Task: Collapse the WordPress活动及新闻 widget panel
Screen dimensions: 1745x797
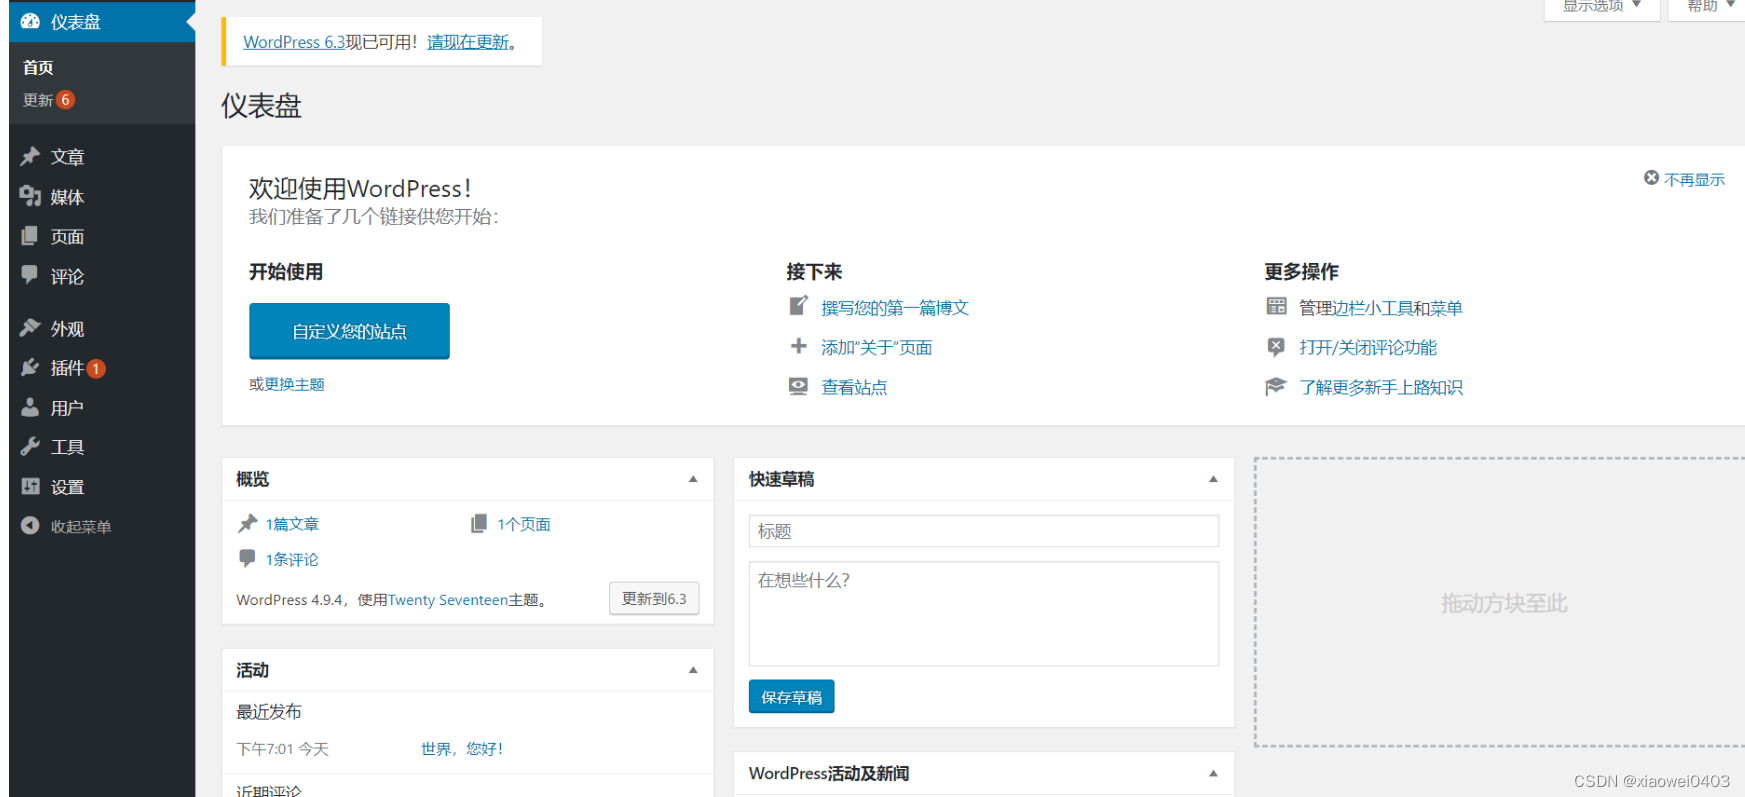Action: [x=1213, y=773]
